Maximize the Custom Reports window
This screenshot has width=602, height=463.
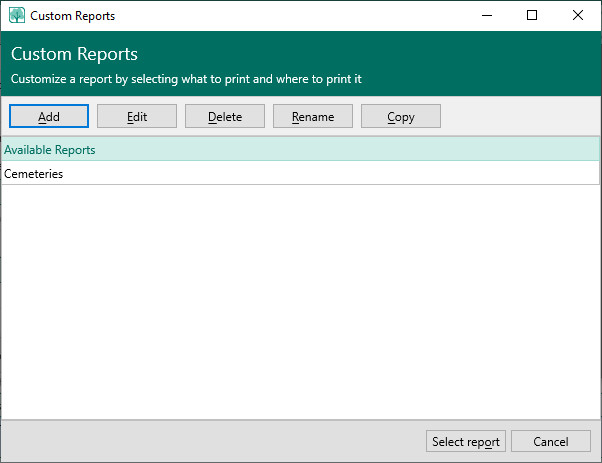point(532,16)
